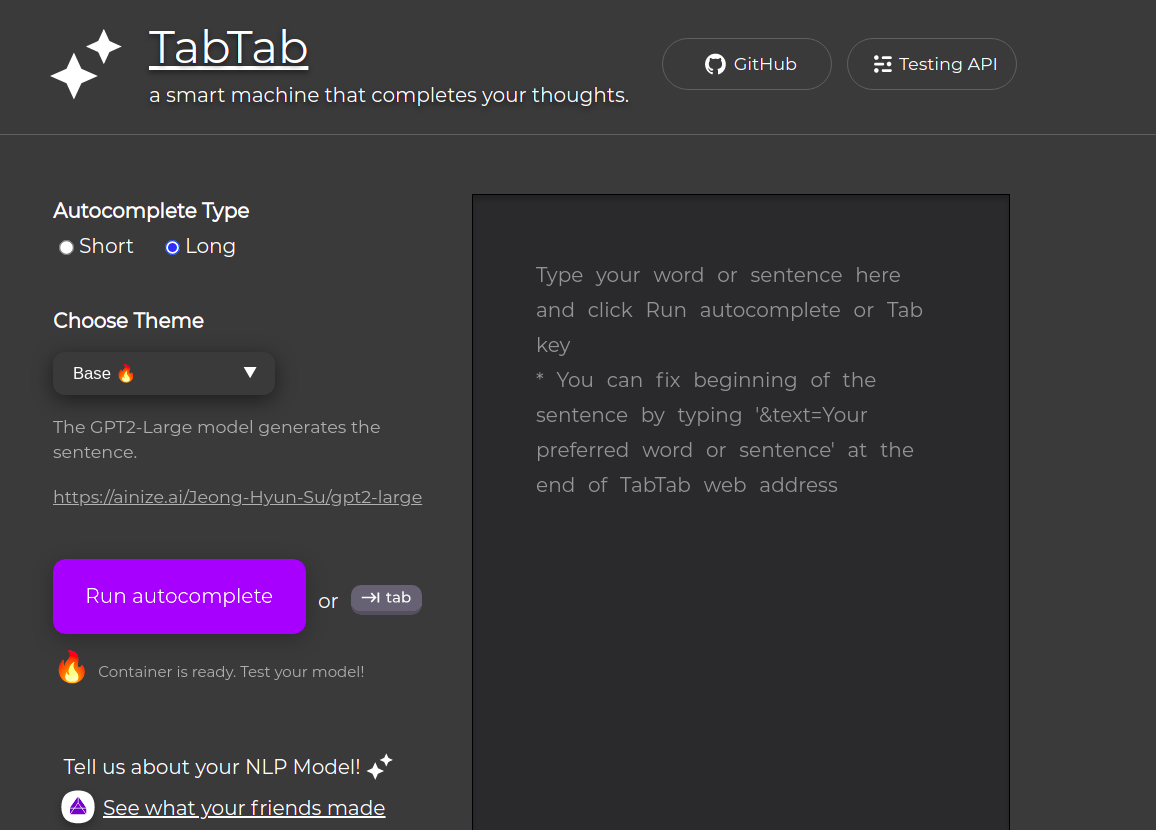The image size is (1156, 830).
Task: Select the Long autocomplete type
Action: 172,247
